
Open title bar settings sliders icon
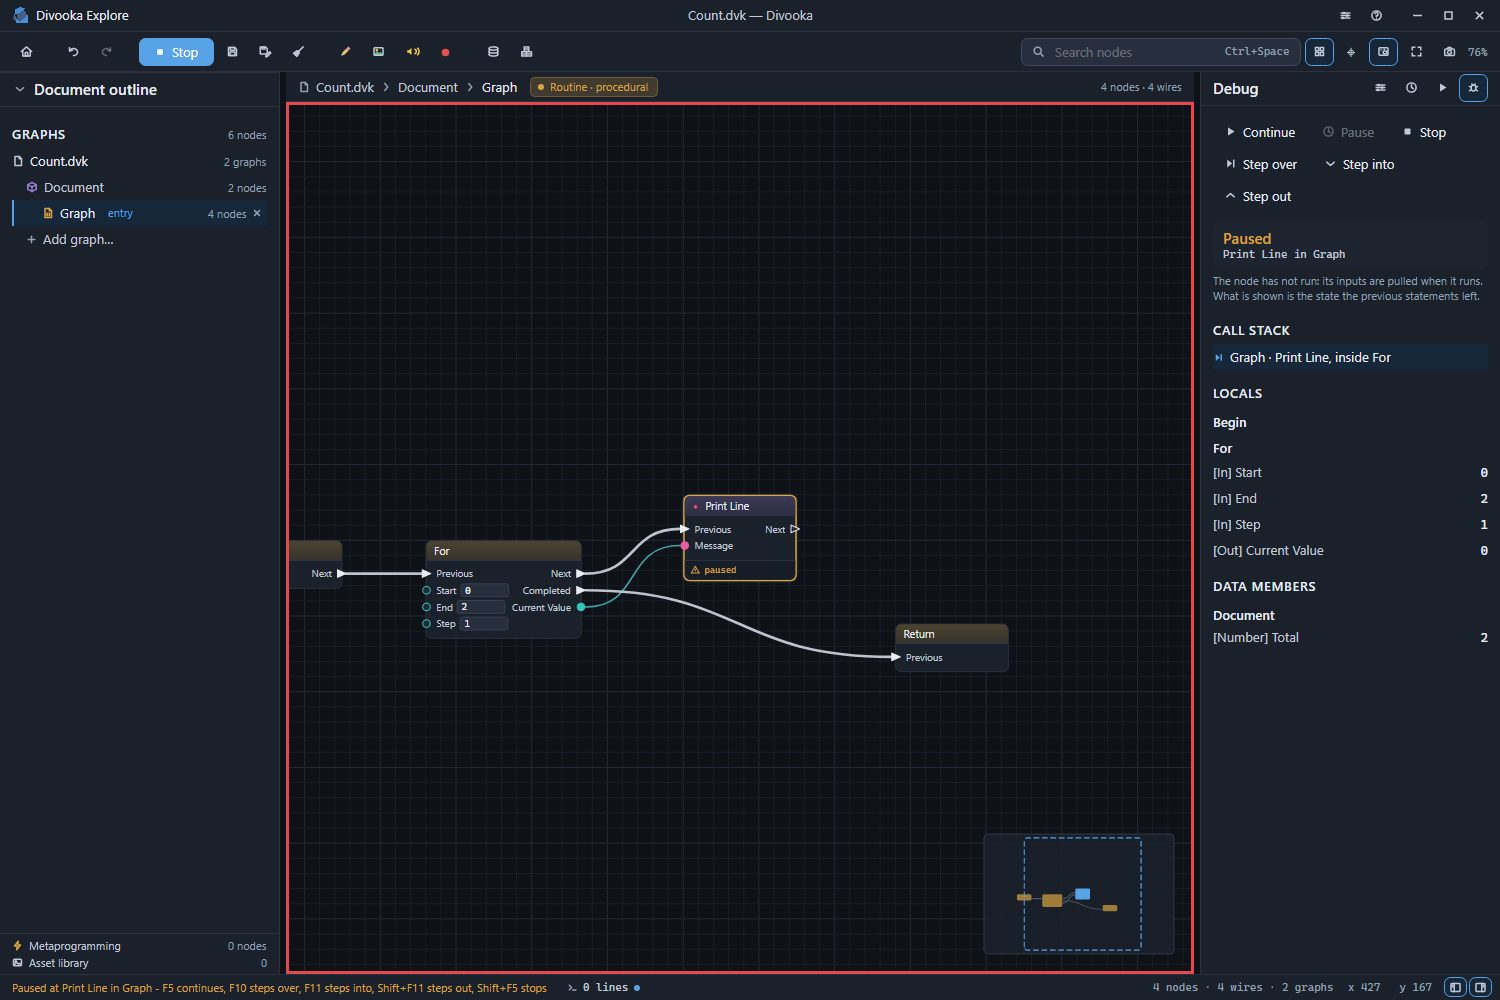click(x=1345, y=16)
